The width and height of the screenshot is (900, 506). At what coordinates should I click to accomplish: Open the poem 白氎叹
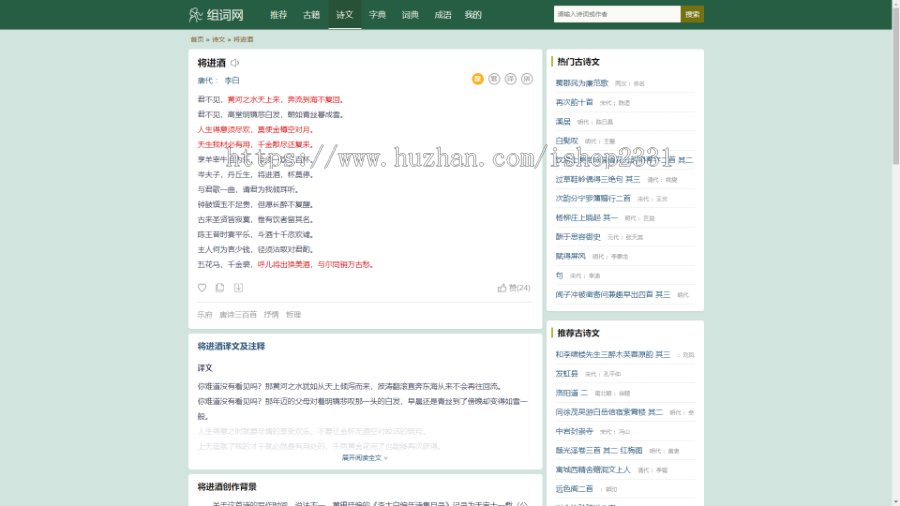coord(567,141)
